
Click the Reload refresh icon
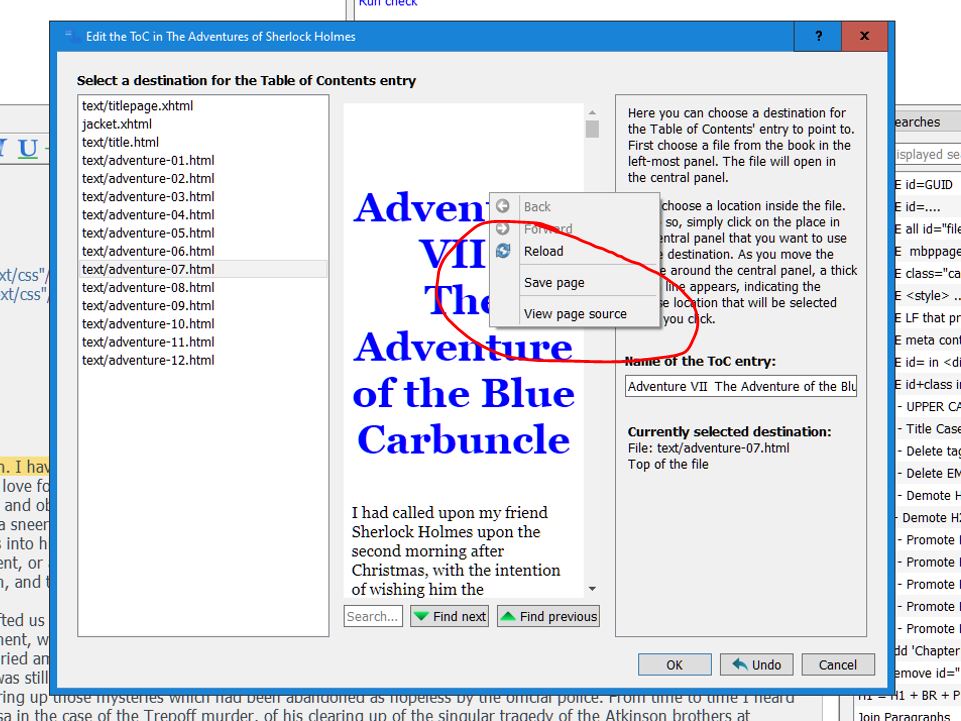pos(503,251)
